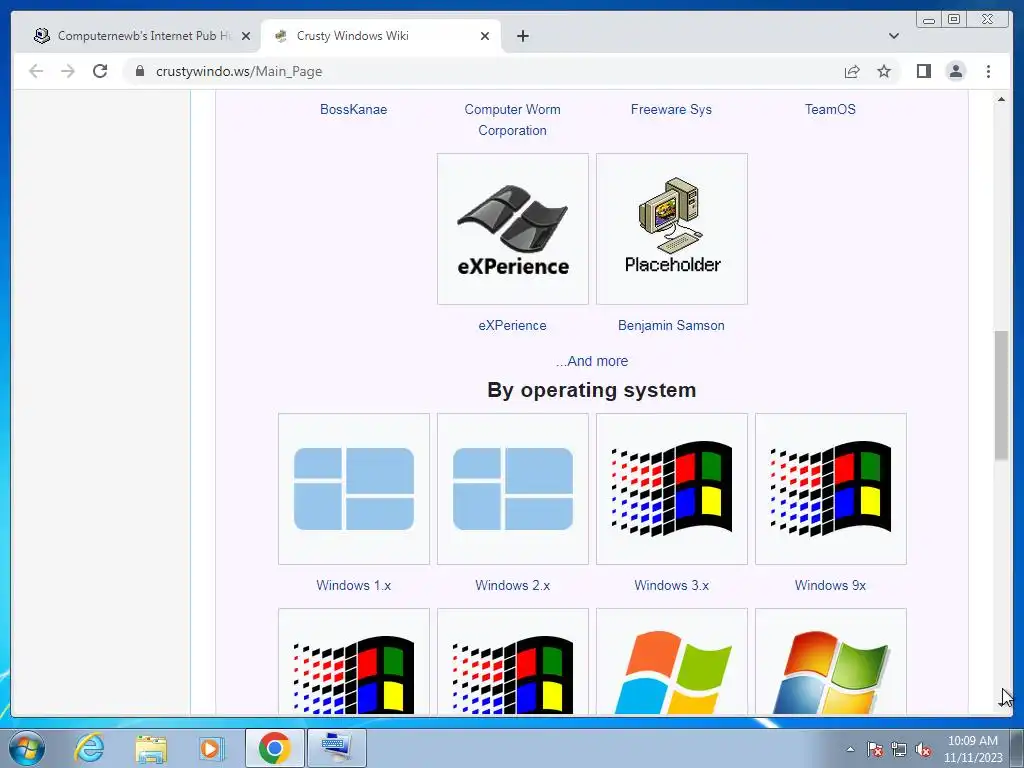Image resolution: width=1024 pixels, height=768 pixels.
Task: Open the Windows 1.x text link
Action: point(353,585)
